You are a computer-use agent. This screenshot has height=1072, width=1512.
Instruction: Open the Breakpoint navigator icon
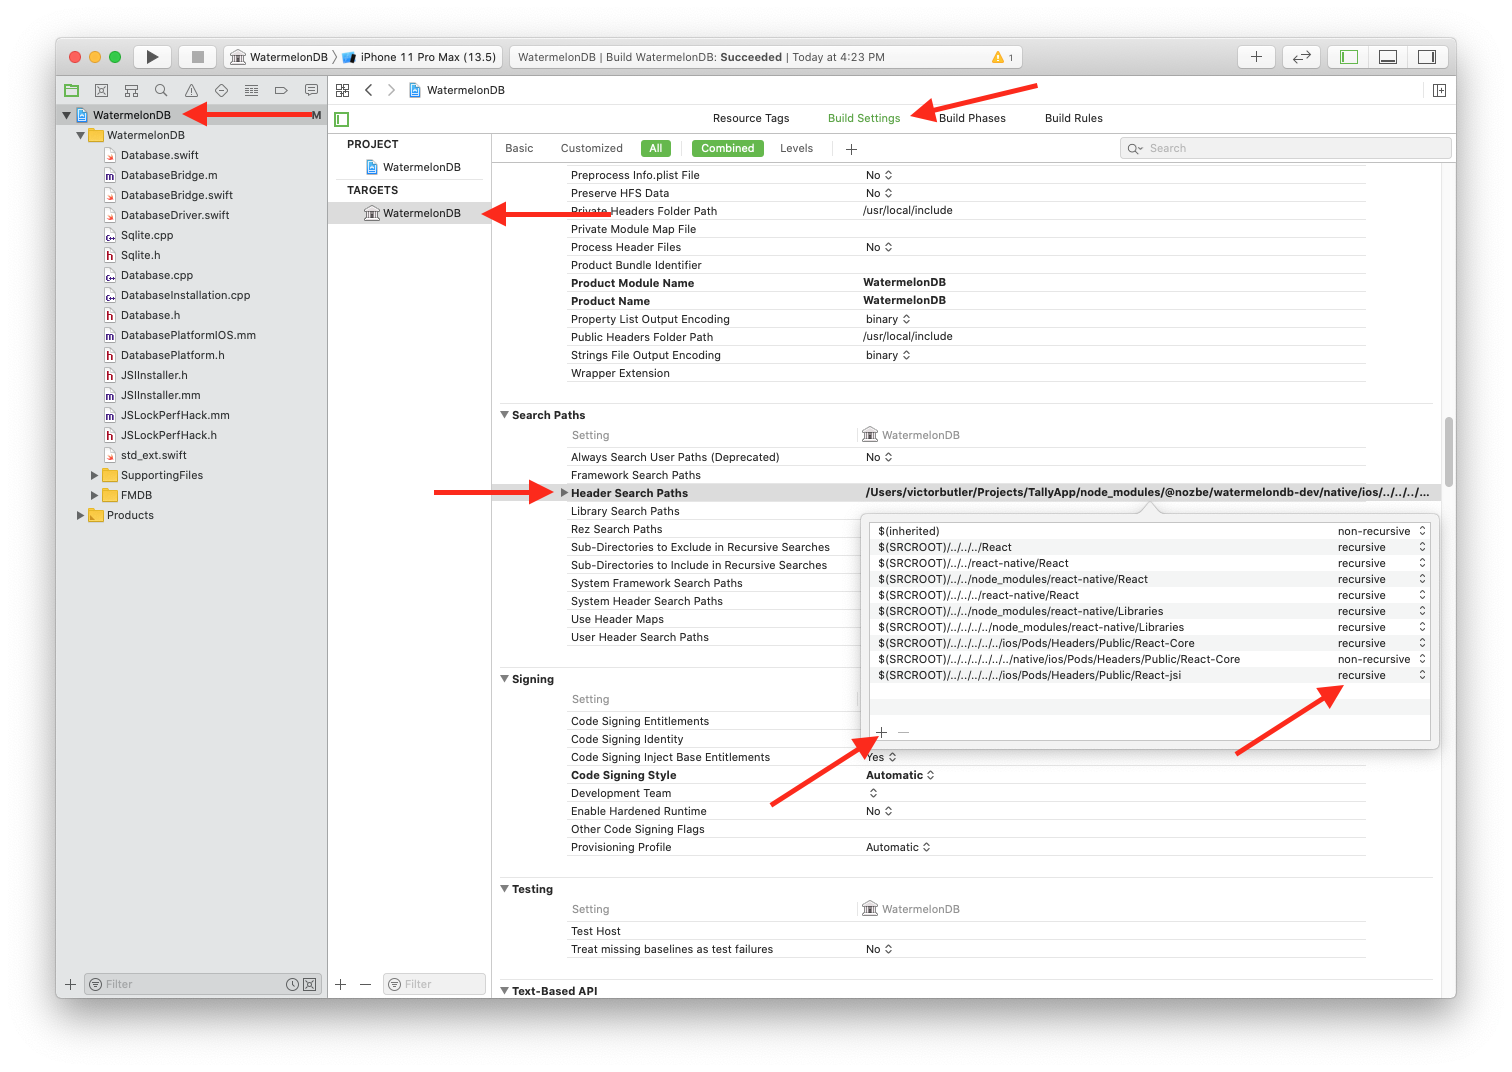pyautogui.click(x=281, y=90)
